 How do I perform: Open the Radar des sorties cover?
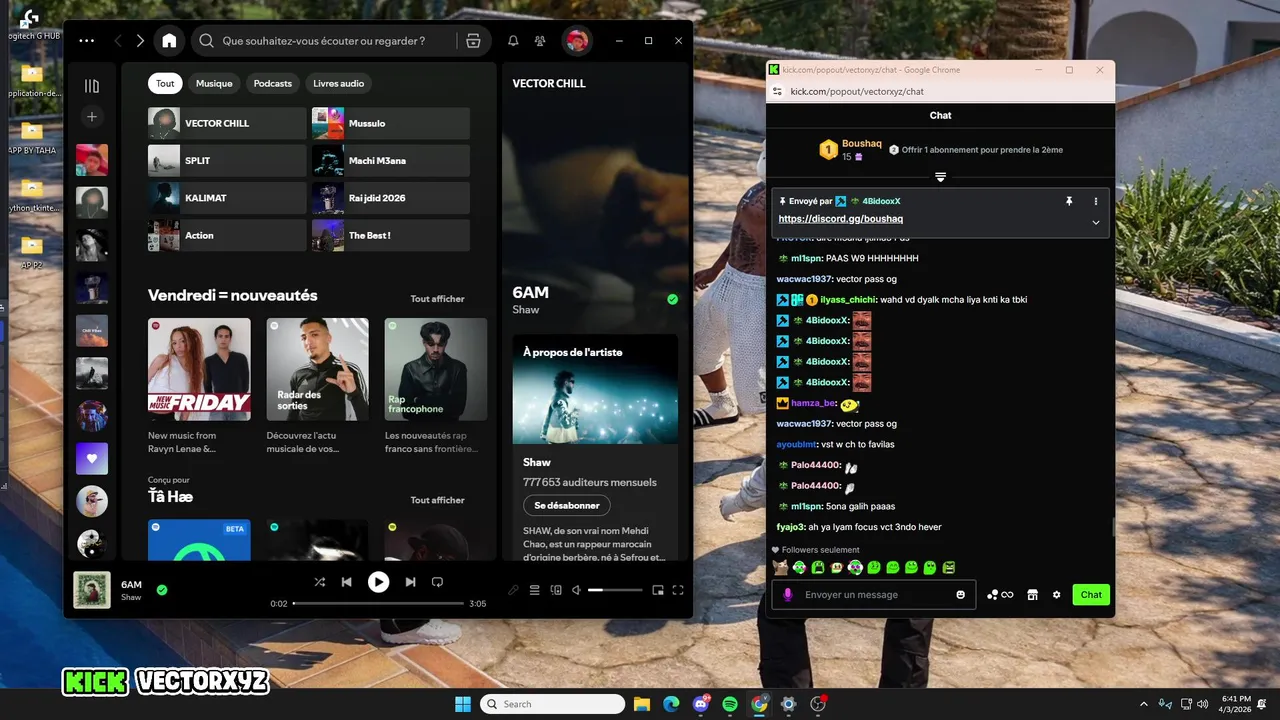click(317, 369)
